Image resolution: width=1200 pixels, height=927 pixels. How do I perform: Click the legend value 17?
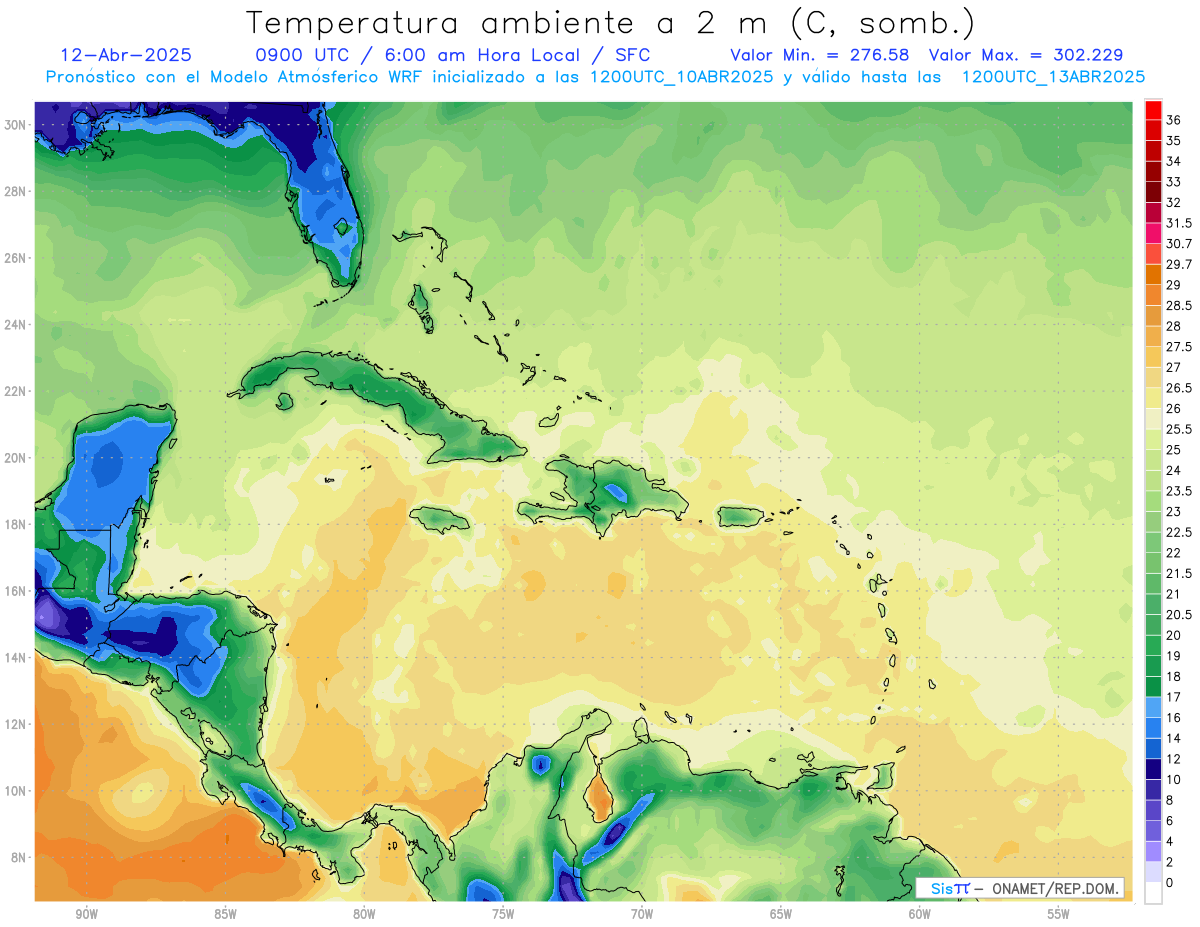(x=1174, y=697)
